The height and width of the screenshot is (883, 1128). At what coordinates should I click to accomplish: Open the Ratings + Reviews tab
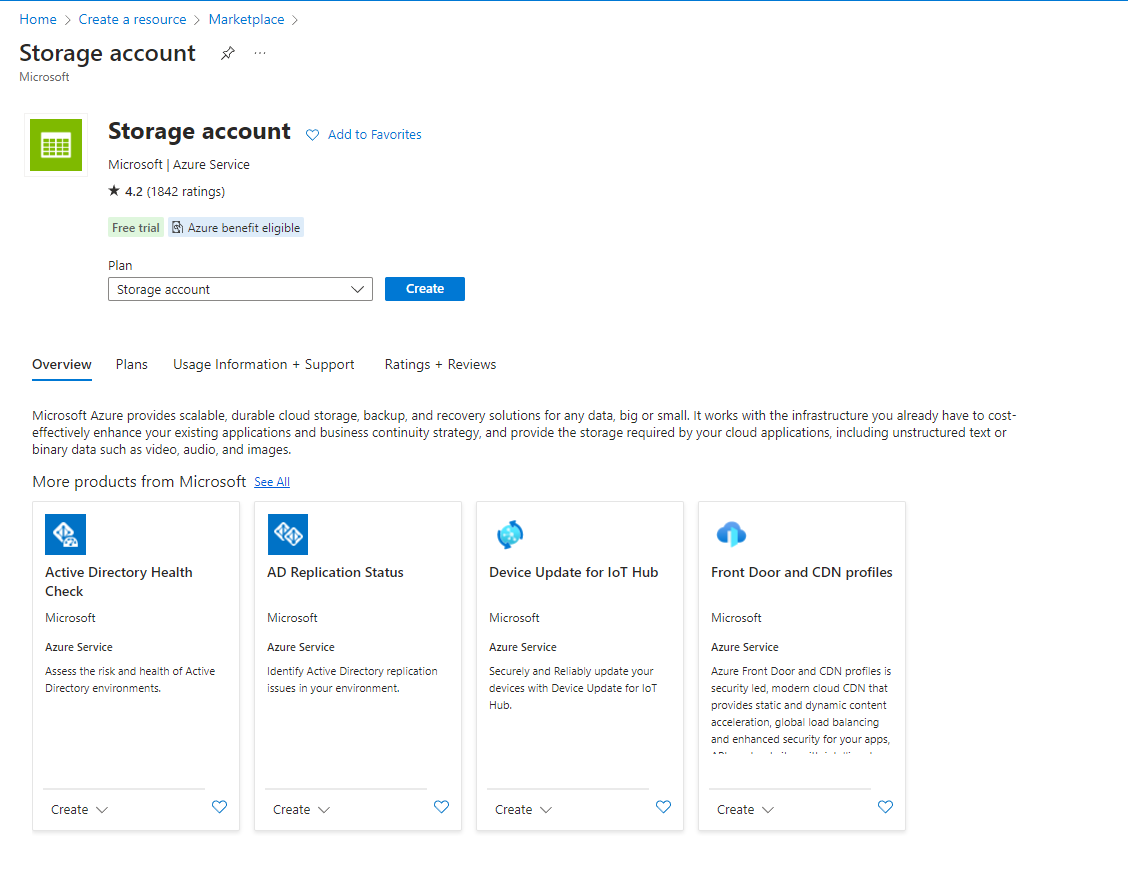(440, 364)
